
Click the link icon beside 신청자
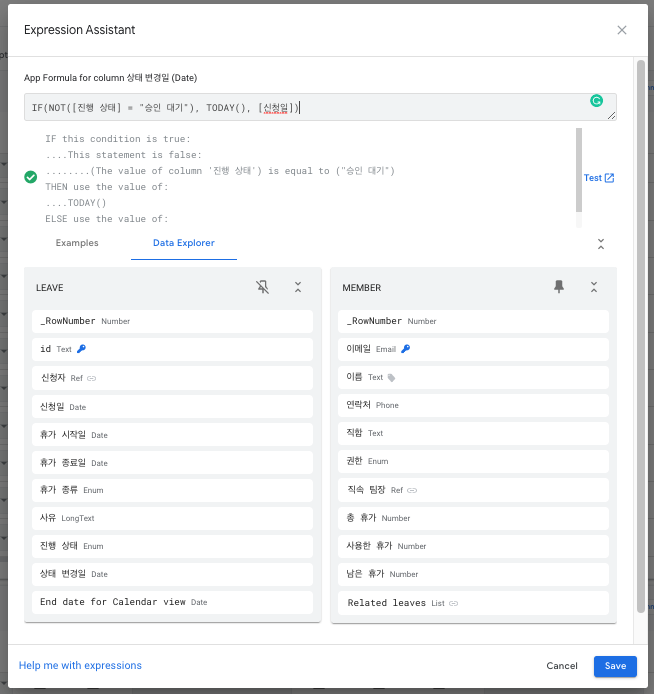pos(92,378)
